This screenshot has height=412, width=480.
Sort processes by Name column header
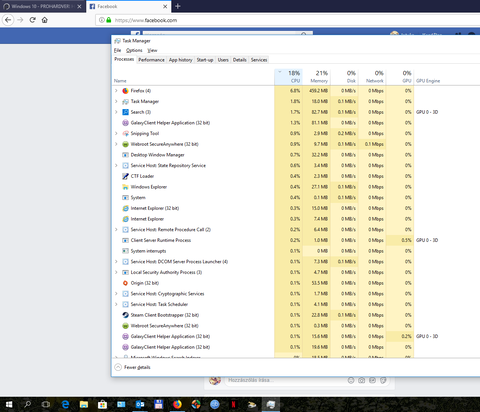click(x=193, y=77)
